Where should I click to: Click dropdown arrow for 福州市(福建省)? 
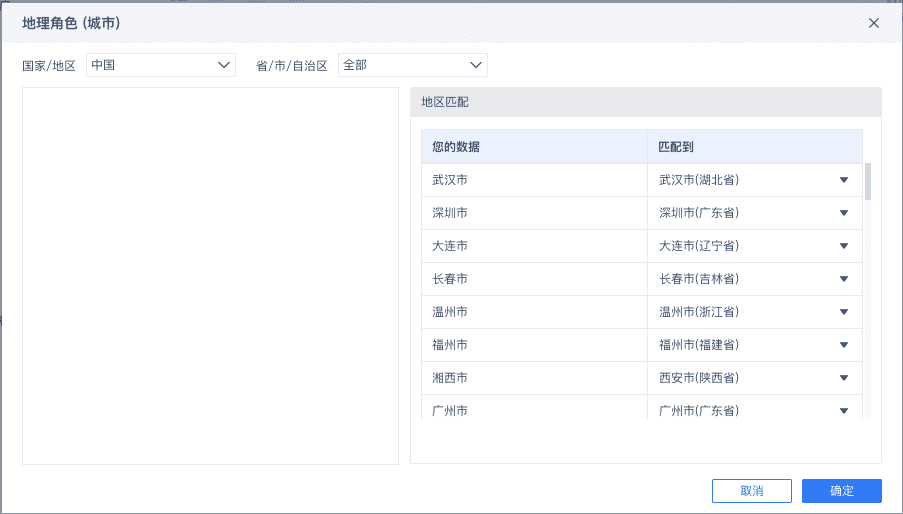(x=843, y=345)
